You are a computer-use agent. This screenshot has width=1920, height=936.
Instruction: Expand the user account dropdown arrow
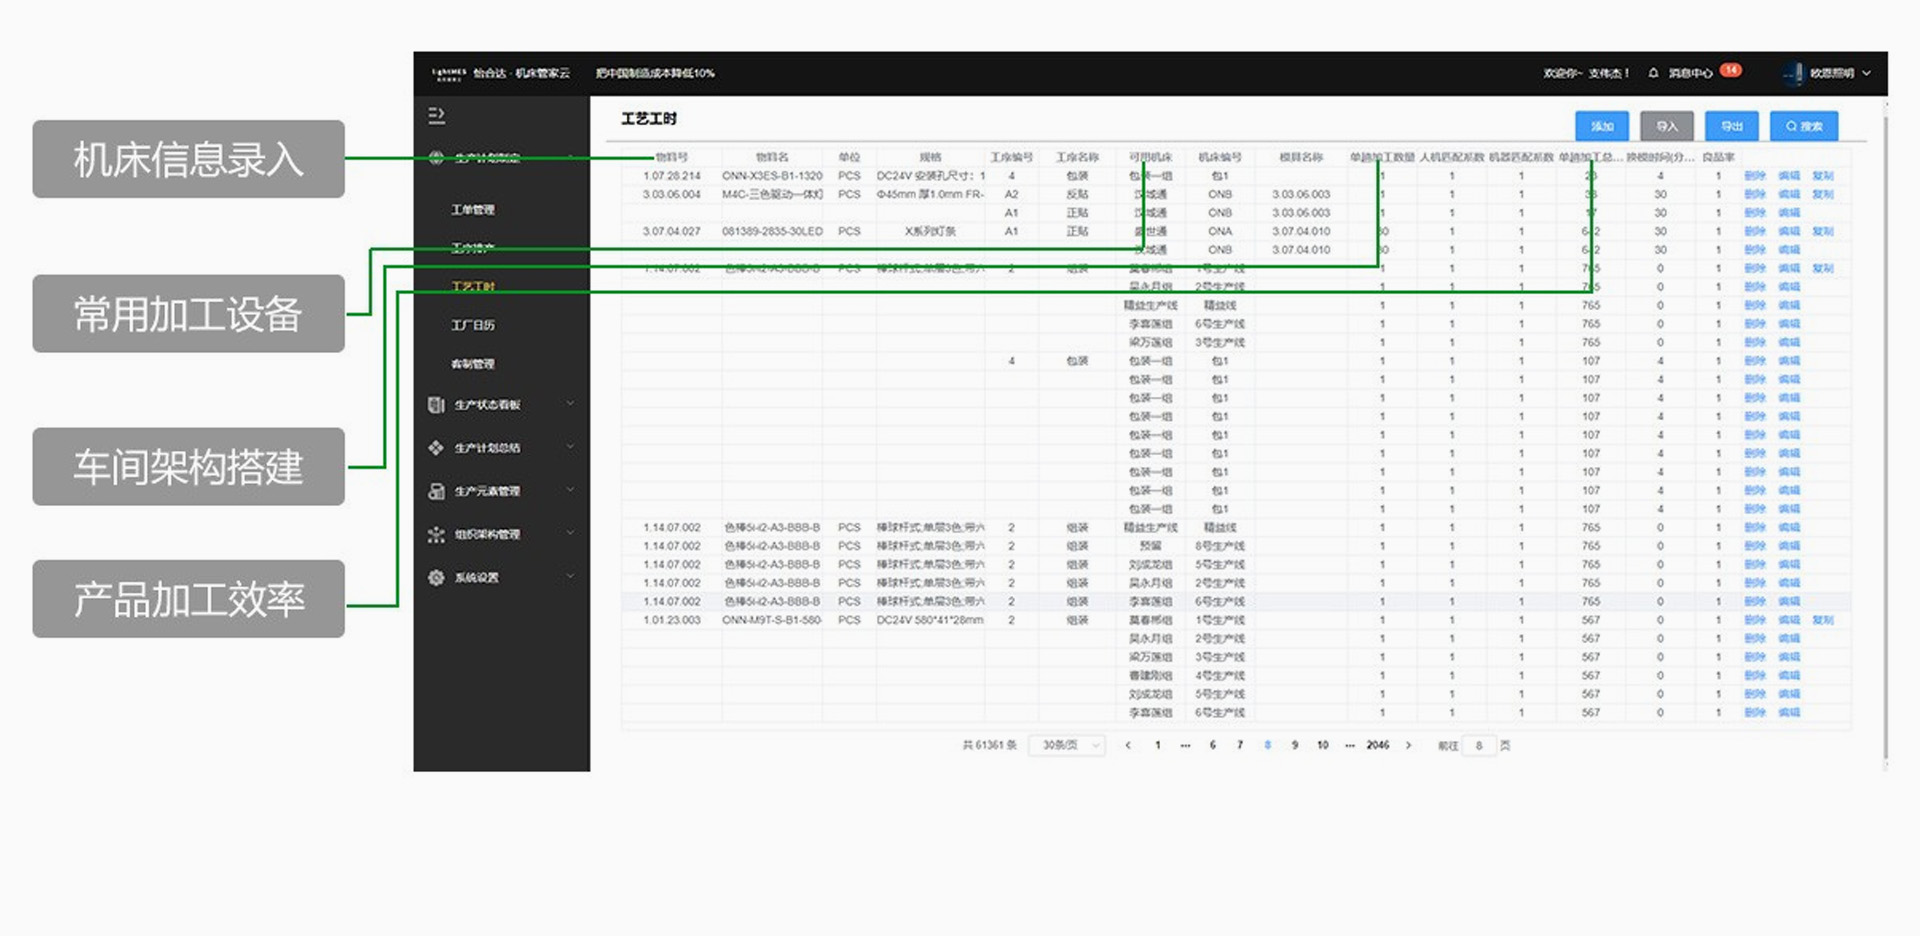pos(1866,73)
